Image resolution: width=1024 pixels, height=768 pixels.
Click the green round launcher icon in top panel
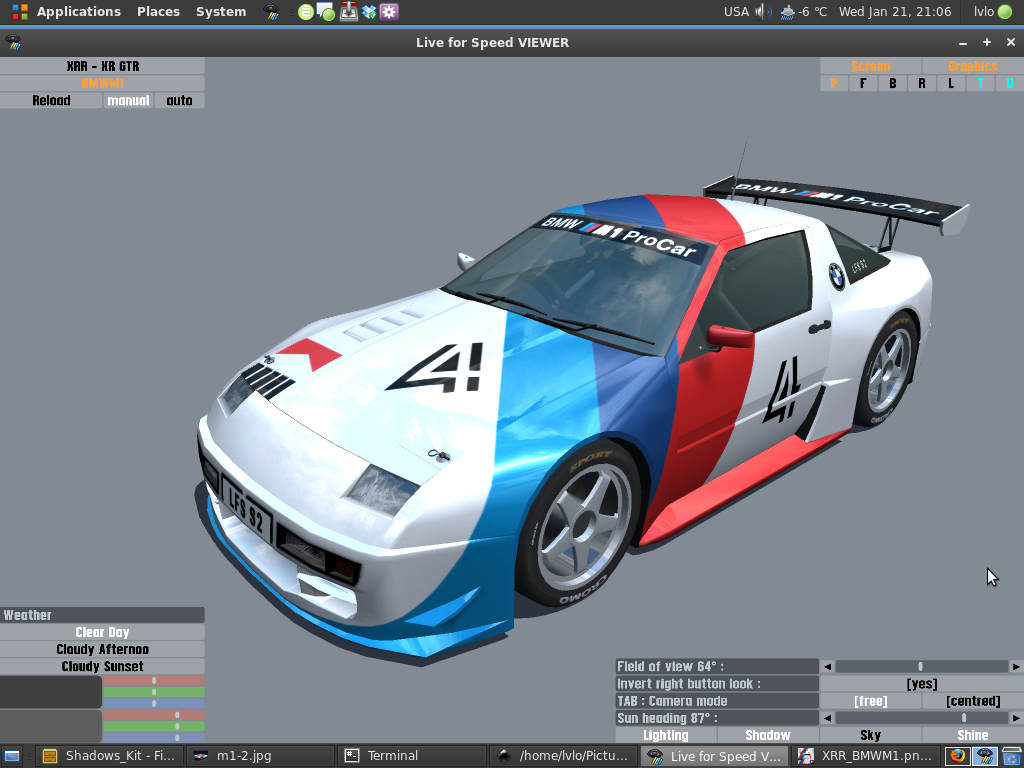tap(305, 12)
